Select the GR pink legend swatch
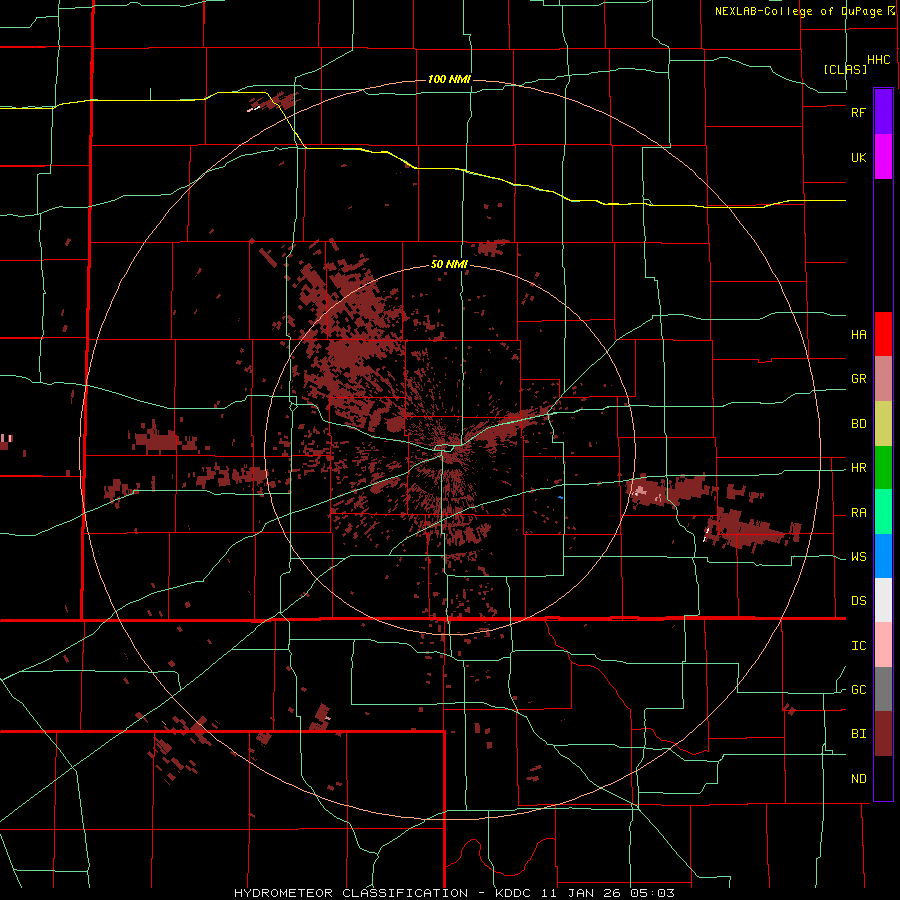 pyautogui.click(x=883, y=379)
